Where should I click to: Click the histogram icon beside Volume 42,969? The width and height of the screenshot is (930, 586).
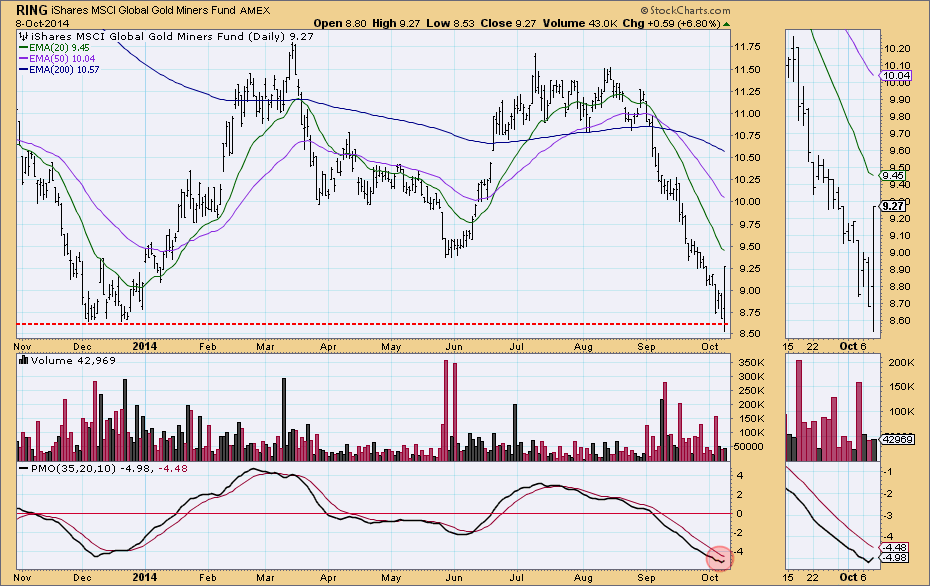tap(24, 360)
